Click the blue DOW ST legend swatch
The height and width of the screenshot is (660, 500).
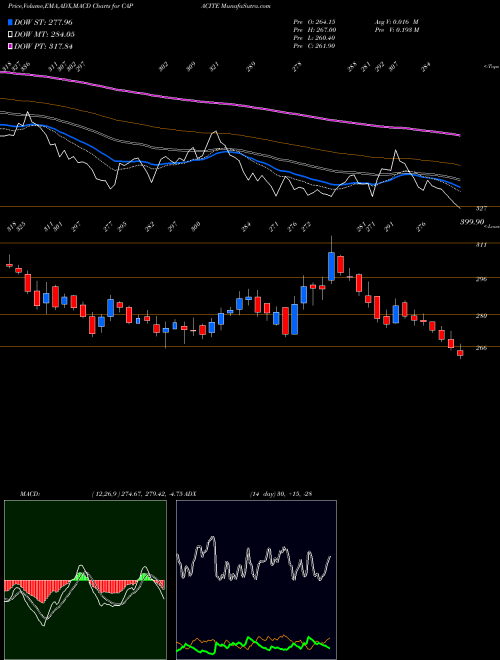[x=10, y=22]
